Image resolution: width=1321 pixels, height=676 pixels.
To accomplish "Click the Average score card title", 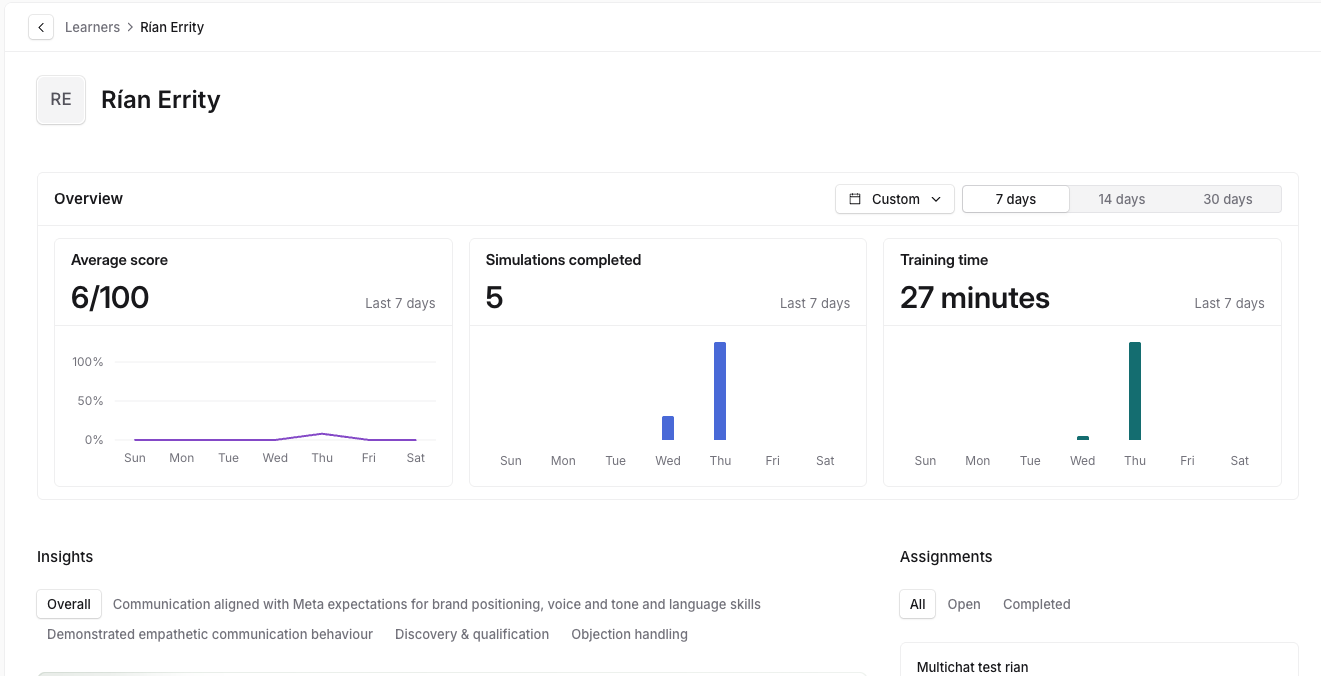I will coord(119,260).
